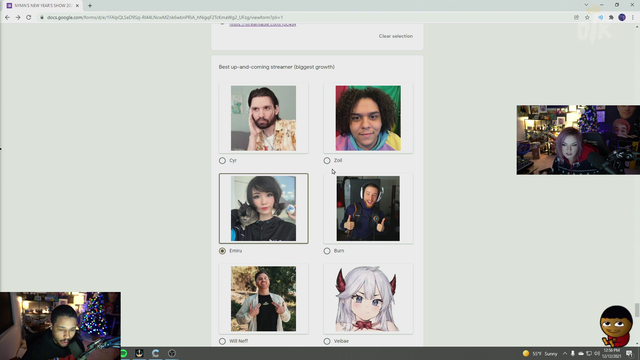The height and width of the screenshot is (360, 640).
Task: Open the purple link above Clear selection
Action: pyautogui.click(x=262, y=25)
